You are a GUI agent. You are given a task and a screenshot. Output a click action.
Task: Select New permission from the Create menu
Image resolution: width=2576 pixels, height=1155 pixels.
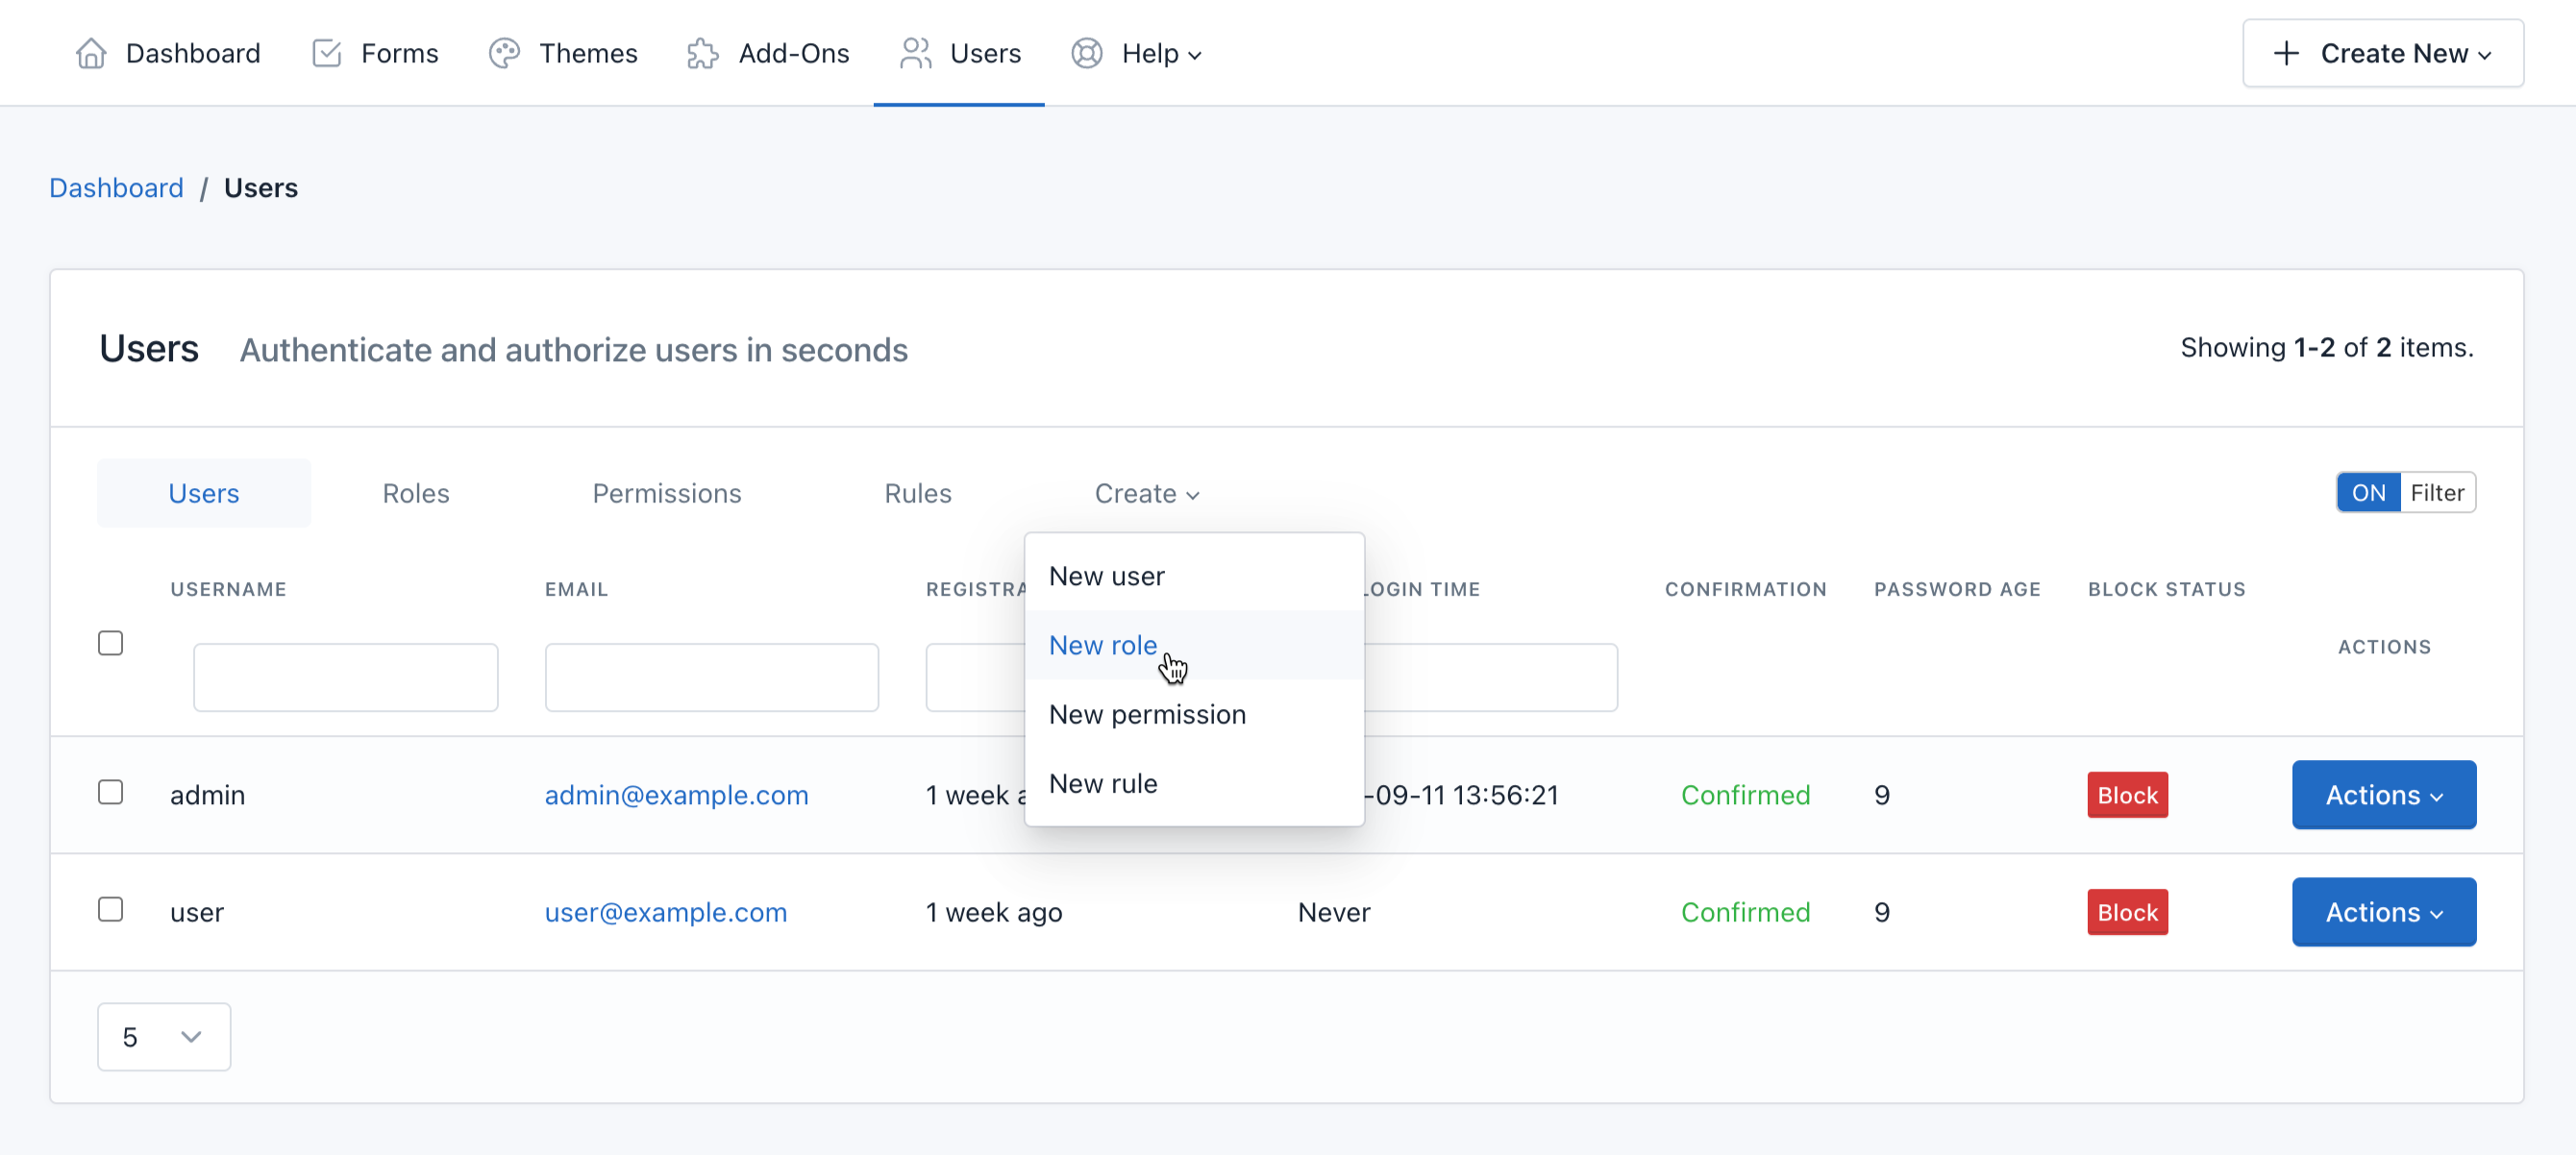[x=1147, y=714]
